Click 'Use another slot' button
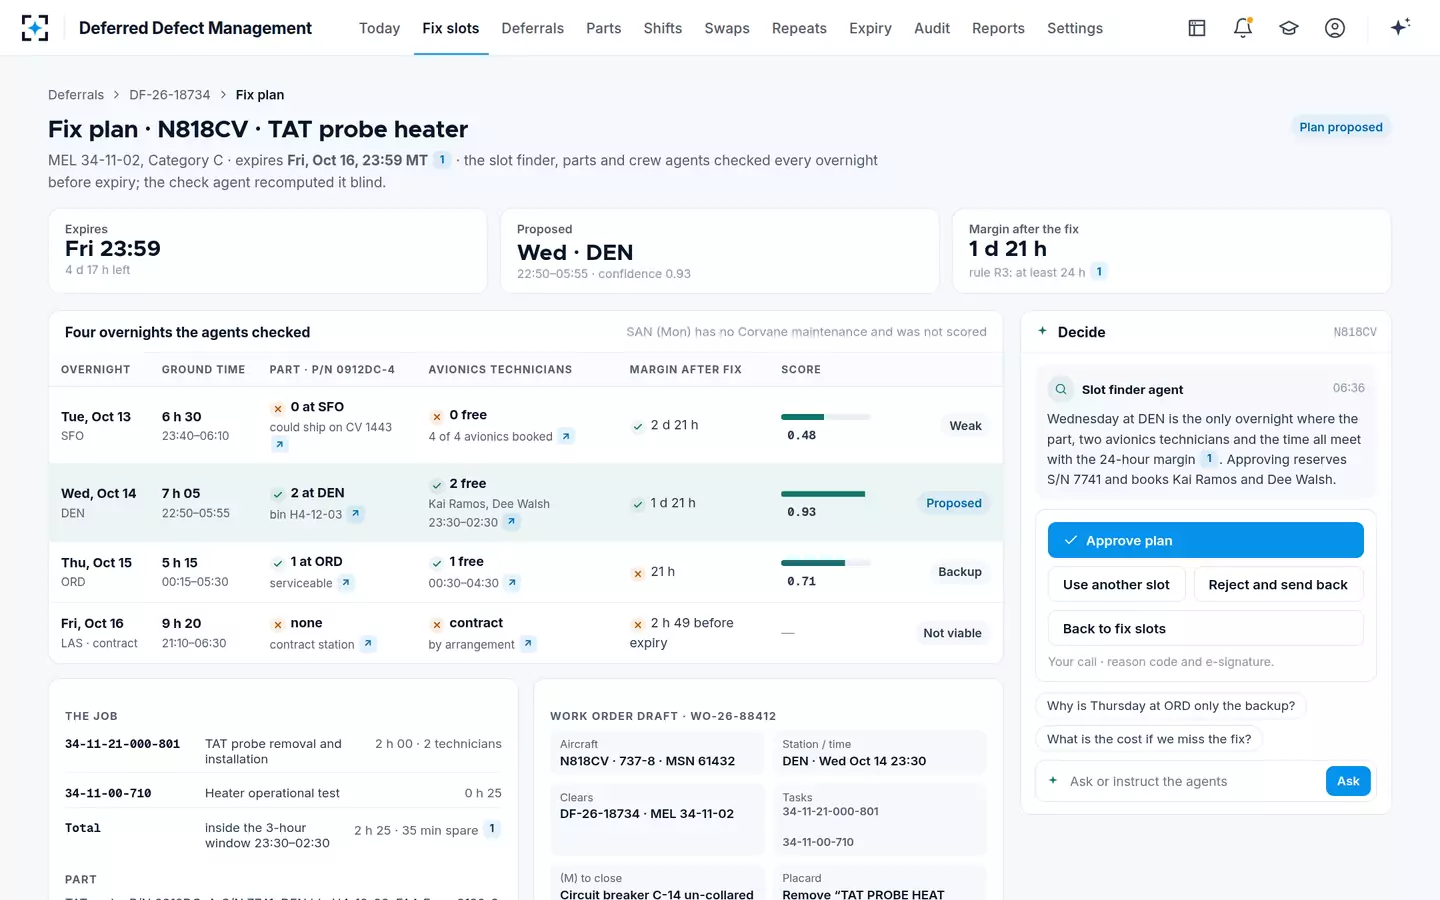The height and width of the screenshot is (900, 1440). 1116,584
